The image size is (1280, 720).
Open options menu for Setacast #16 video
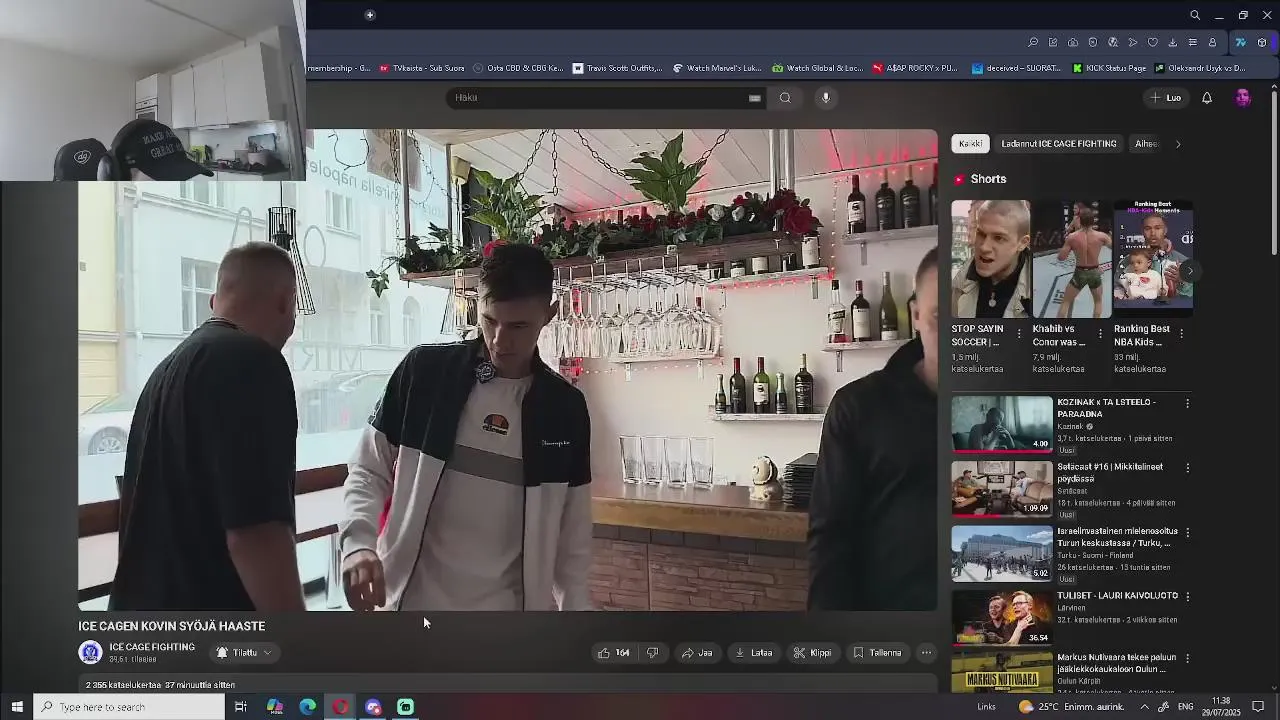coord(1188,467)
